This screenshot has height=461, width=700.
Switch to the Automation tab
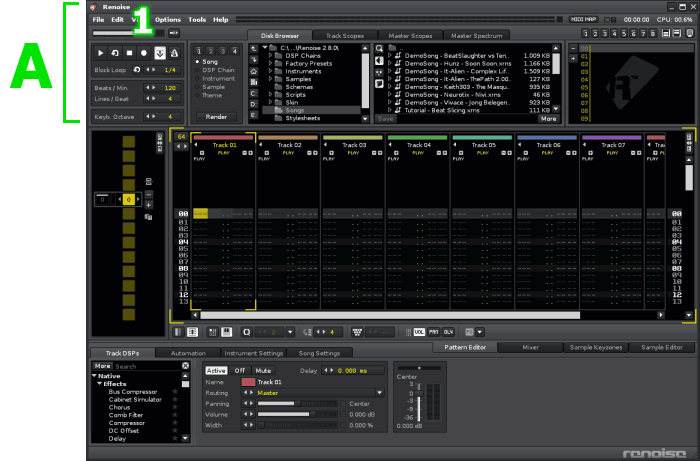188,353
